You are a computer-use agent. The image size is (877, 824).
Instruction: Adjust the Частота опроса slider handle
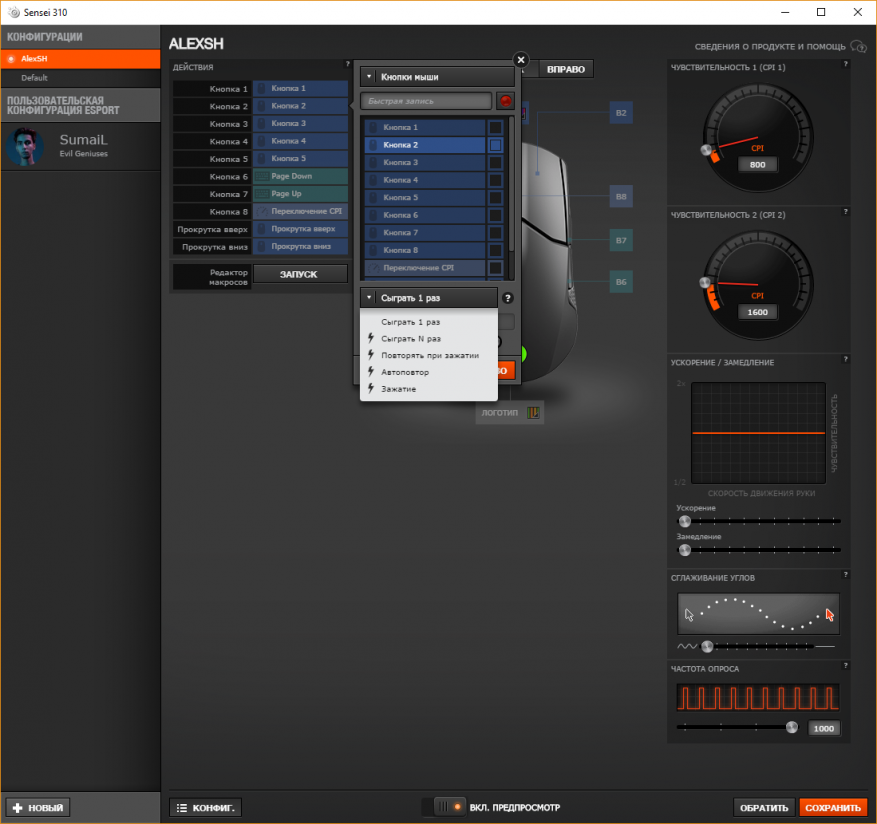coord(791,727)
